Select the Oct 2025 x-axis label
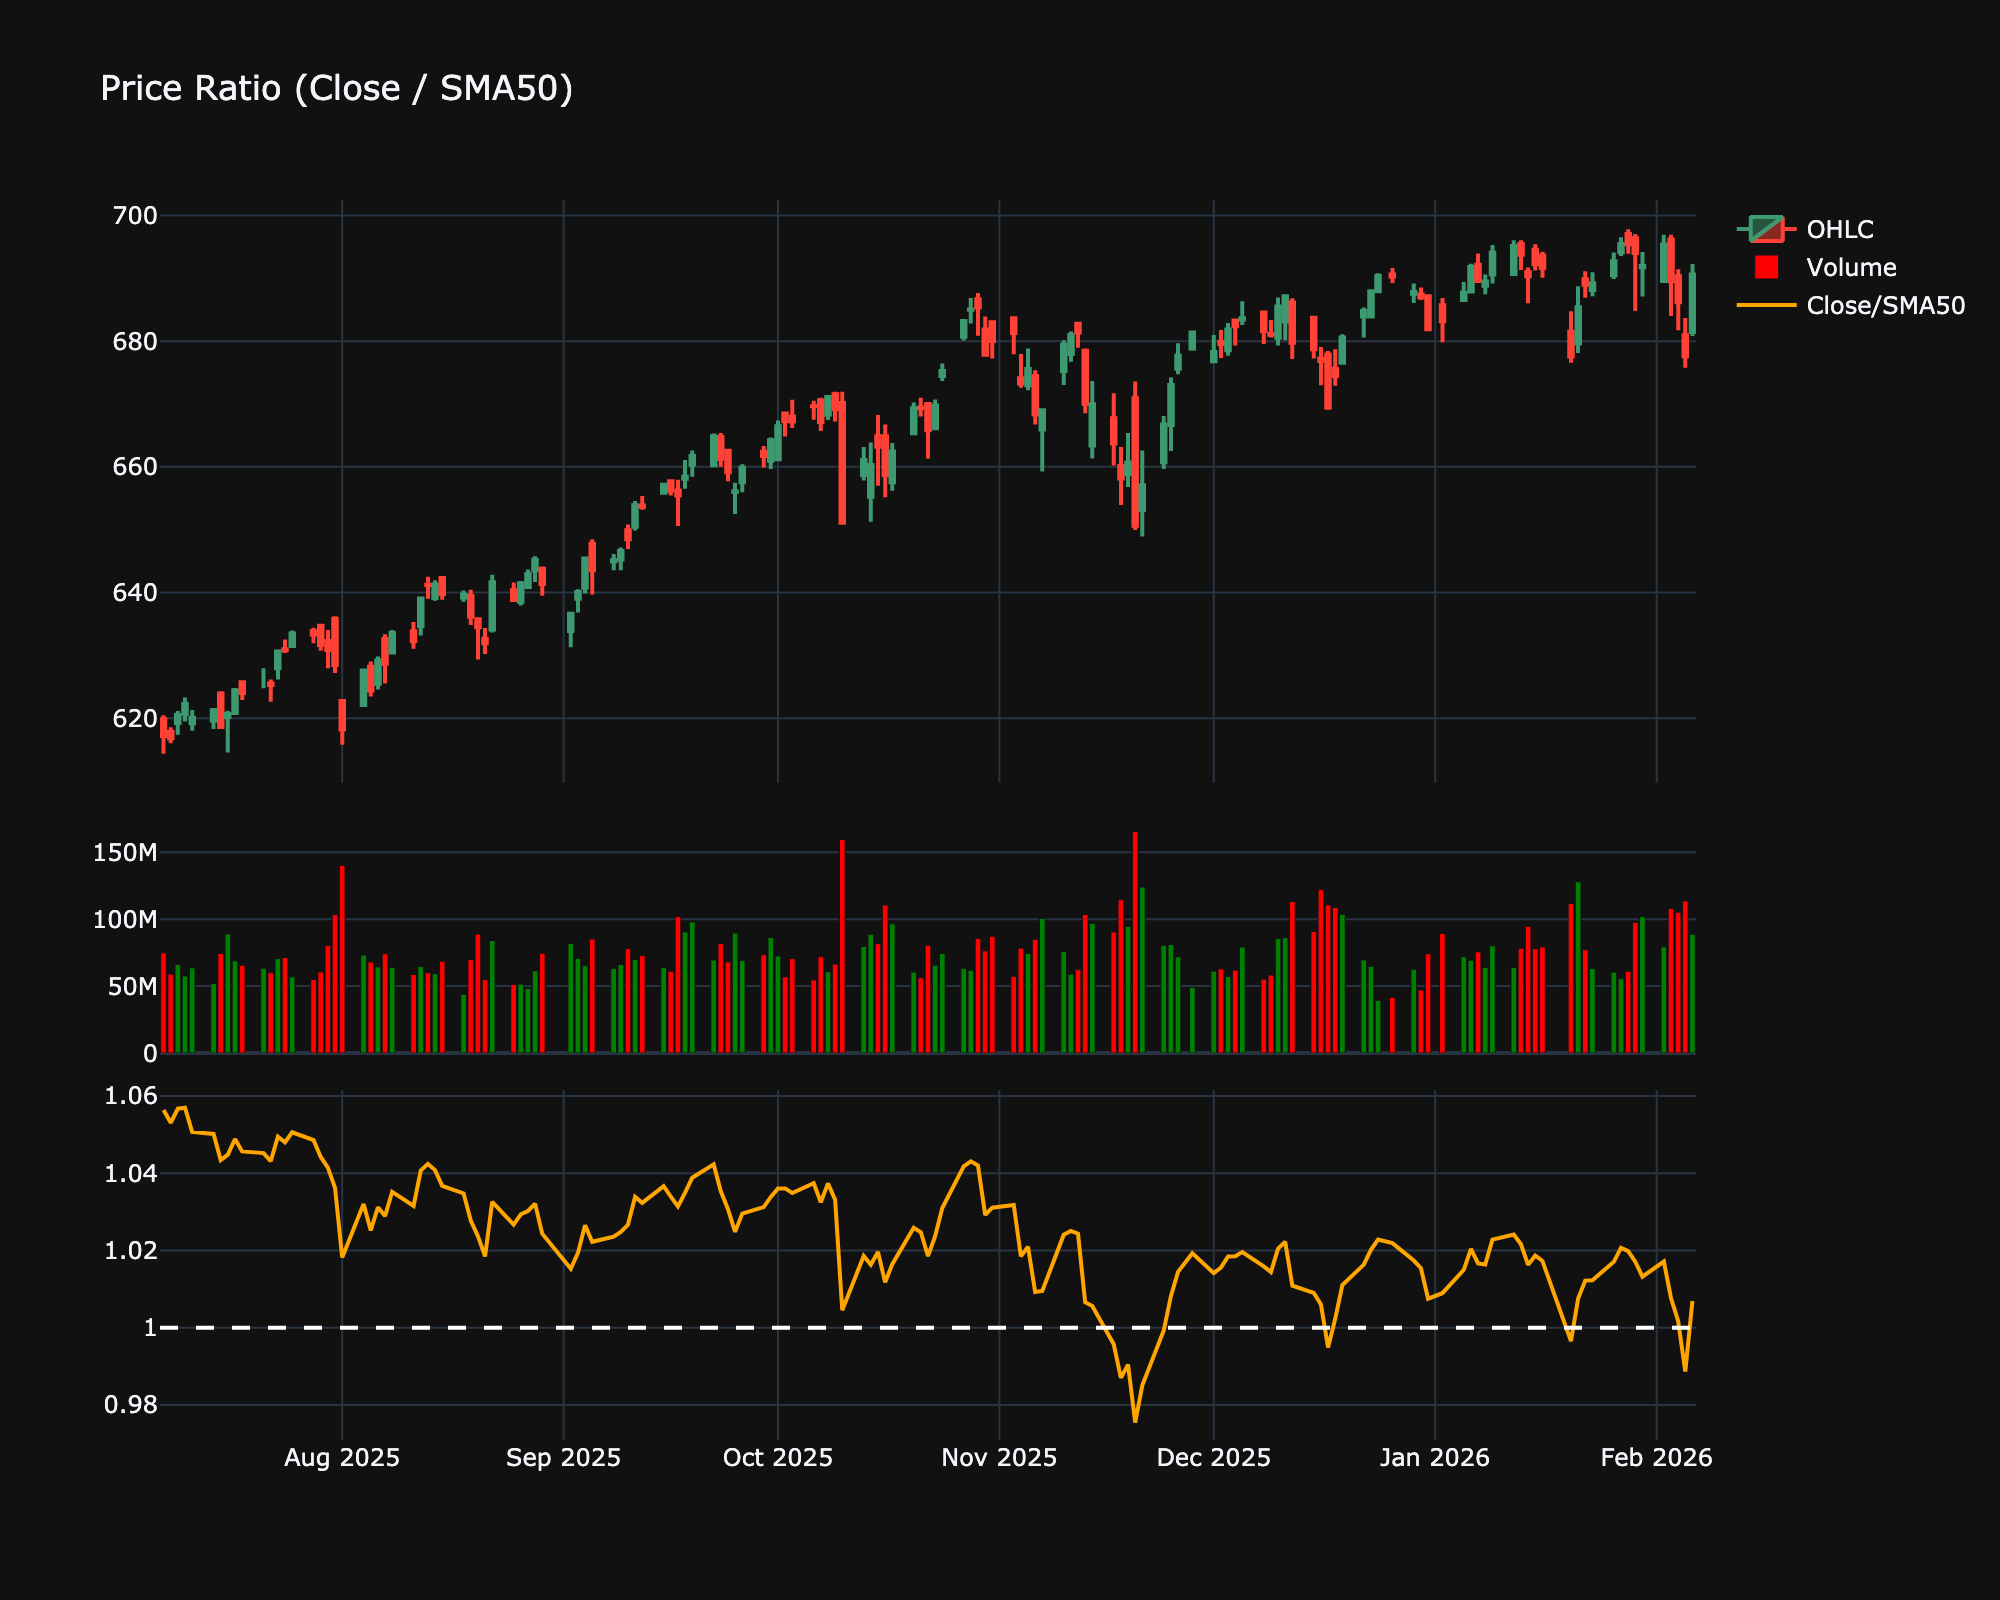 (x=777, y=1457)
